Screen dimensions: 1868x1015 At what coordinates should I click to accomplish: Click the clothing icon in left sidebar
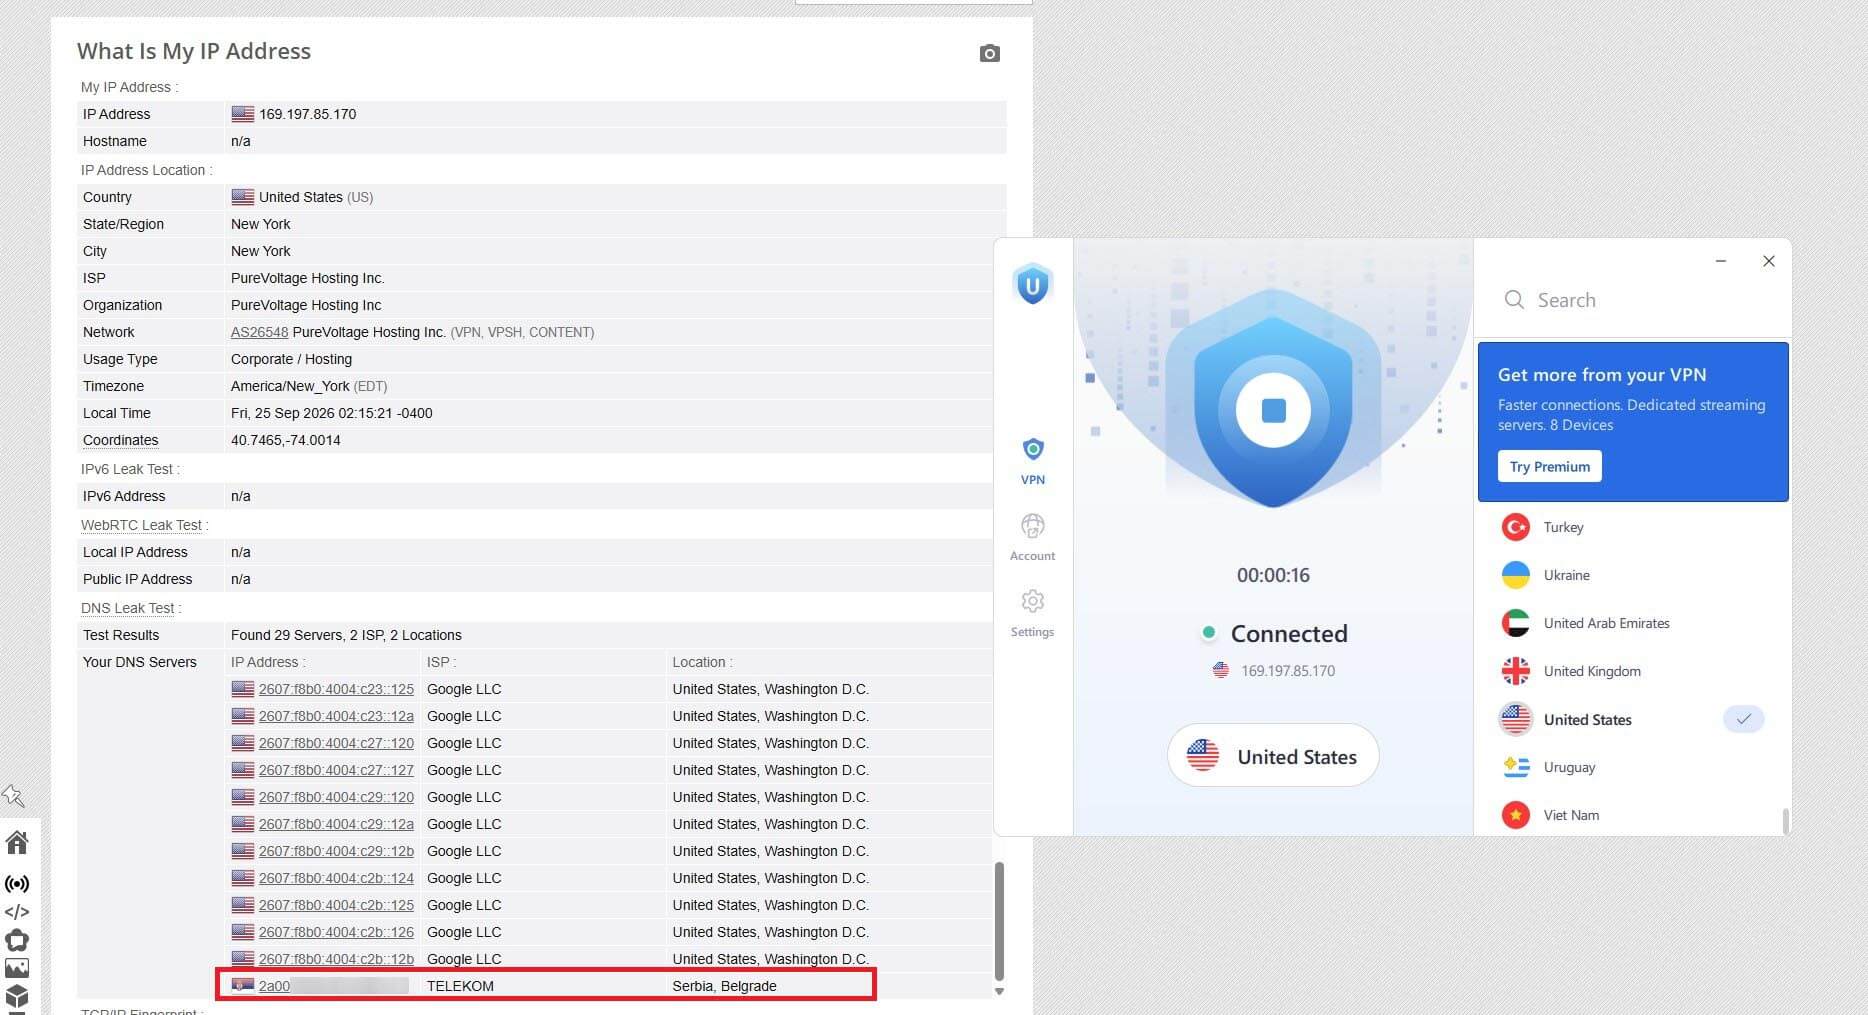coord(17,940)
